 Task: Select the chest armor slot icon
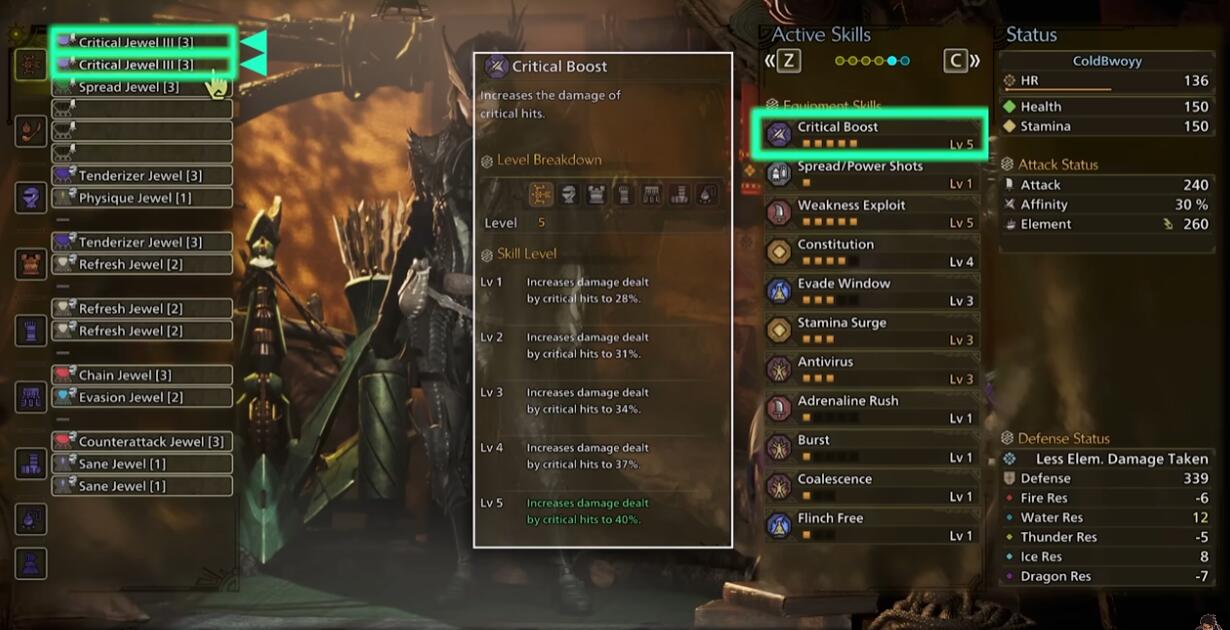pos(31,264)
